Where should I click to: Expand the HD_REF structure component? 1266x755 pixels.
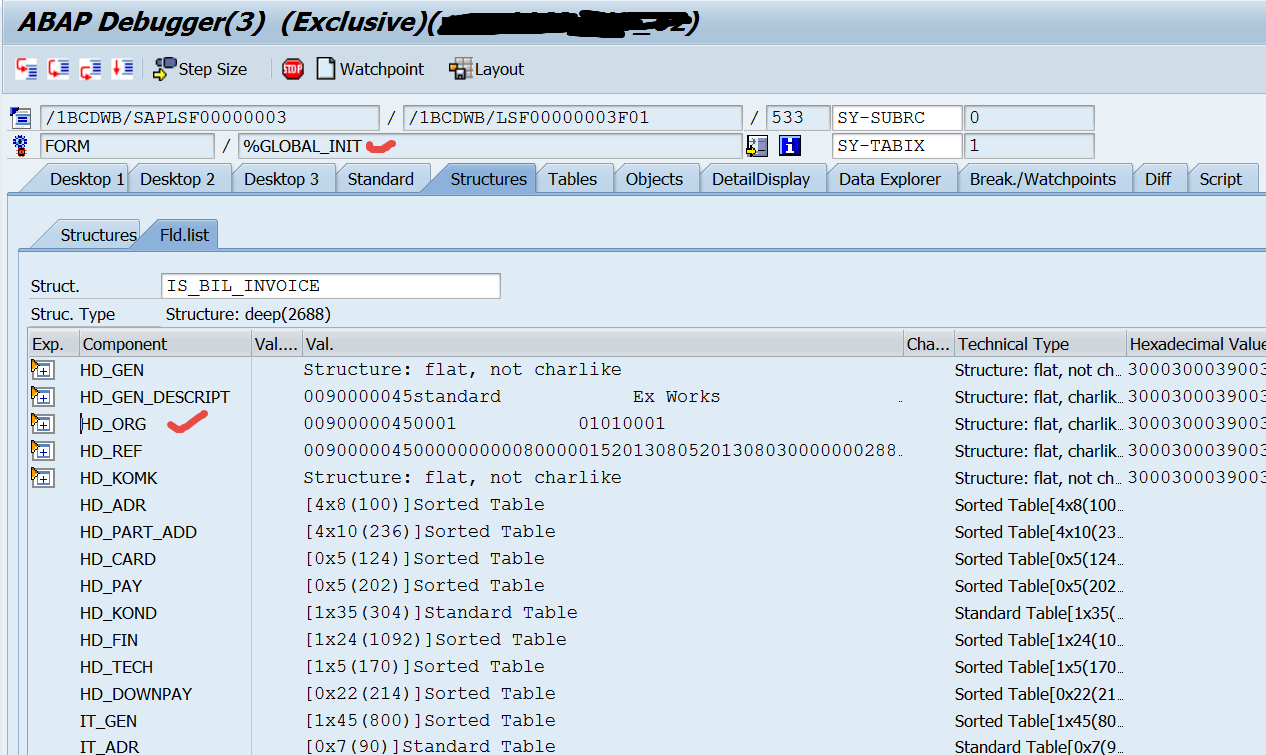42,450
